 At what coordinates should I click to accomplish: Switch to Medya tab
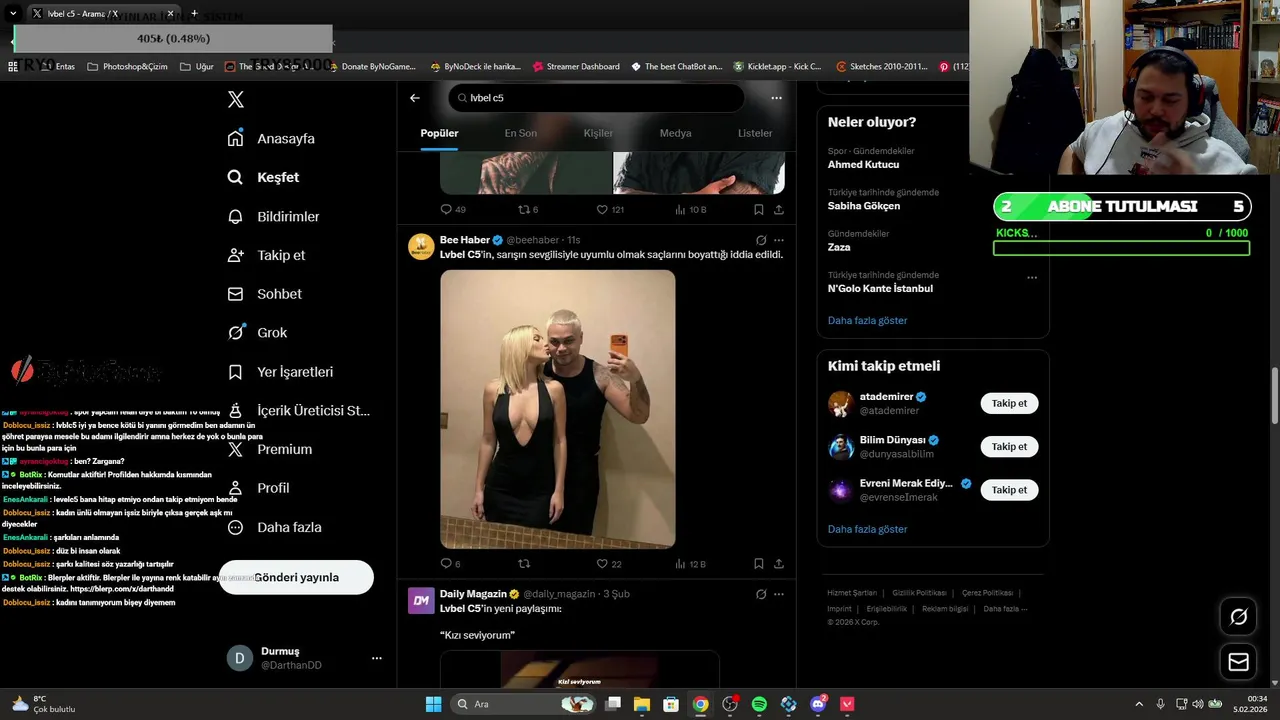pyautogui.click(x=675, y=133)
